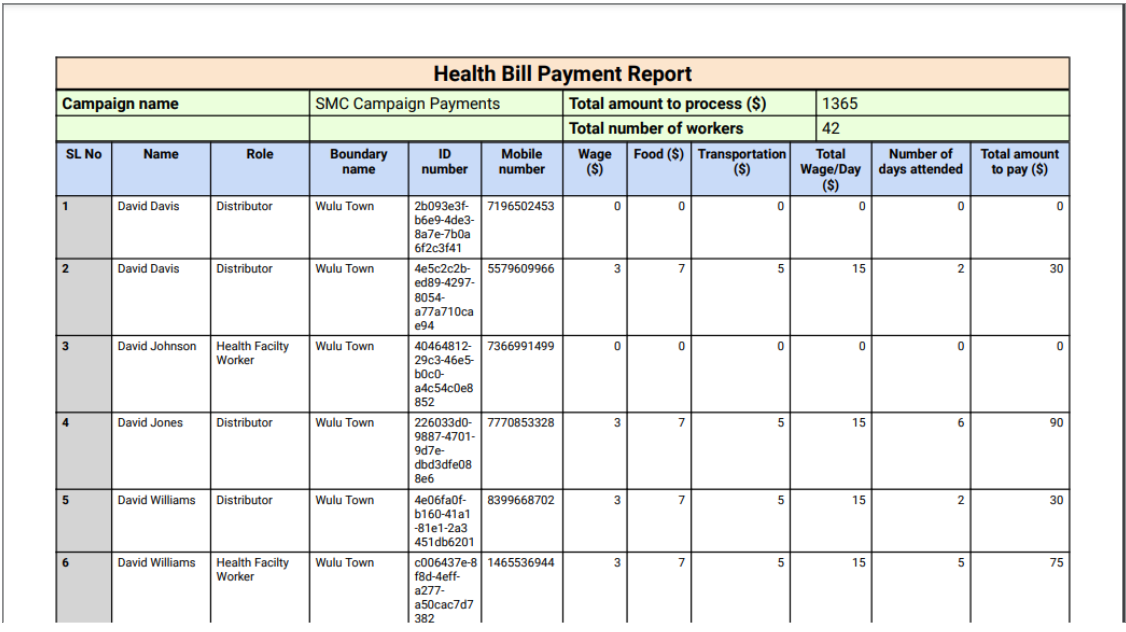The image size is (1126, 632).
Task: Select the Transportation ($) column header
Action: [x=742, y=162]
